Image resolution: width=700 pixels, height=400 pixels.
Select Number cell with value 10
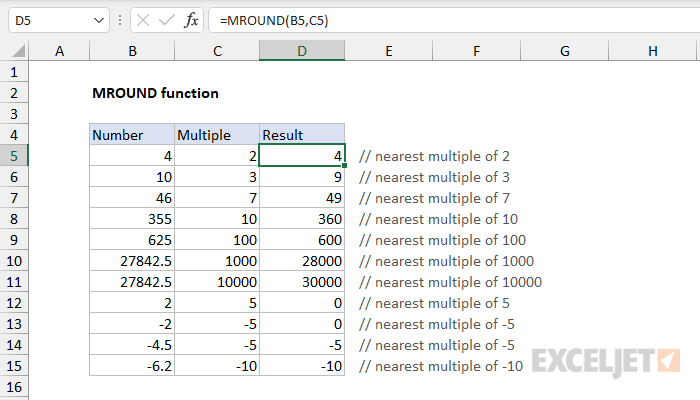(x=132, y=177)
